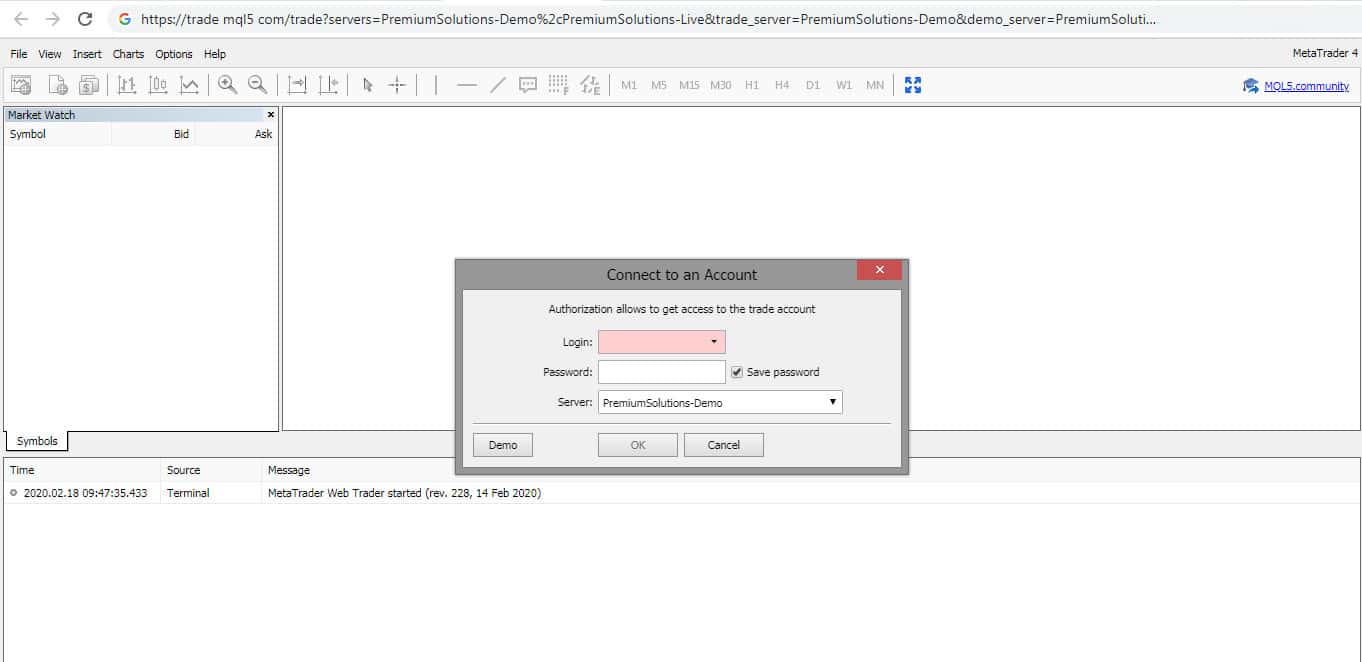Click the Ask column header
The image size is (1362, 662).
point(236,134)
